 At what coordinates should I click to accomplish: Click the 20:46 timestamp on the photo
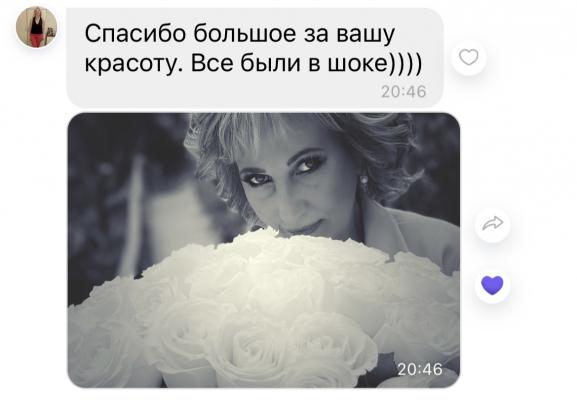pyautogui.click(x=420, y=369)
